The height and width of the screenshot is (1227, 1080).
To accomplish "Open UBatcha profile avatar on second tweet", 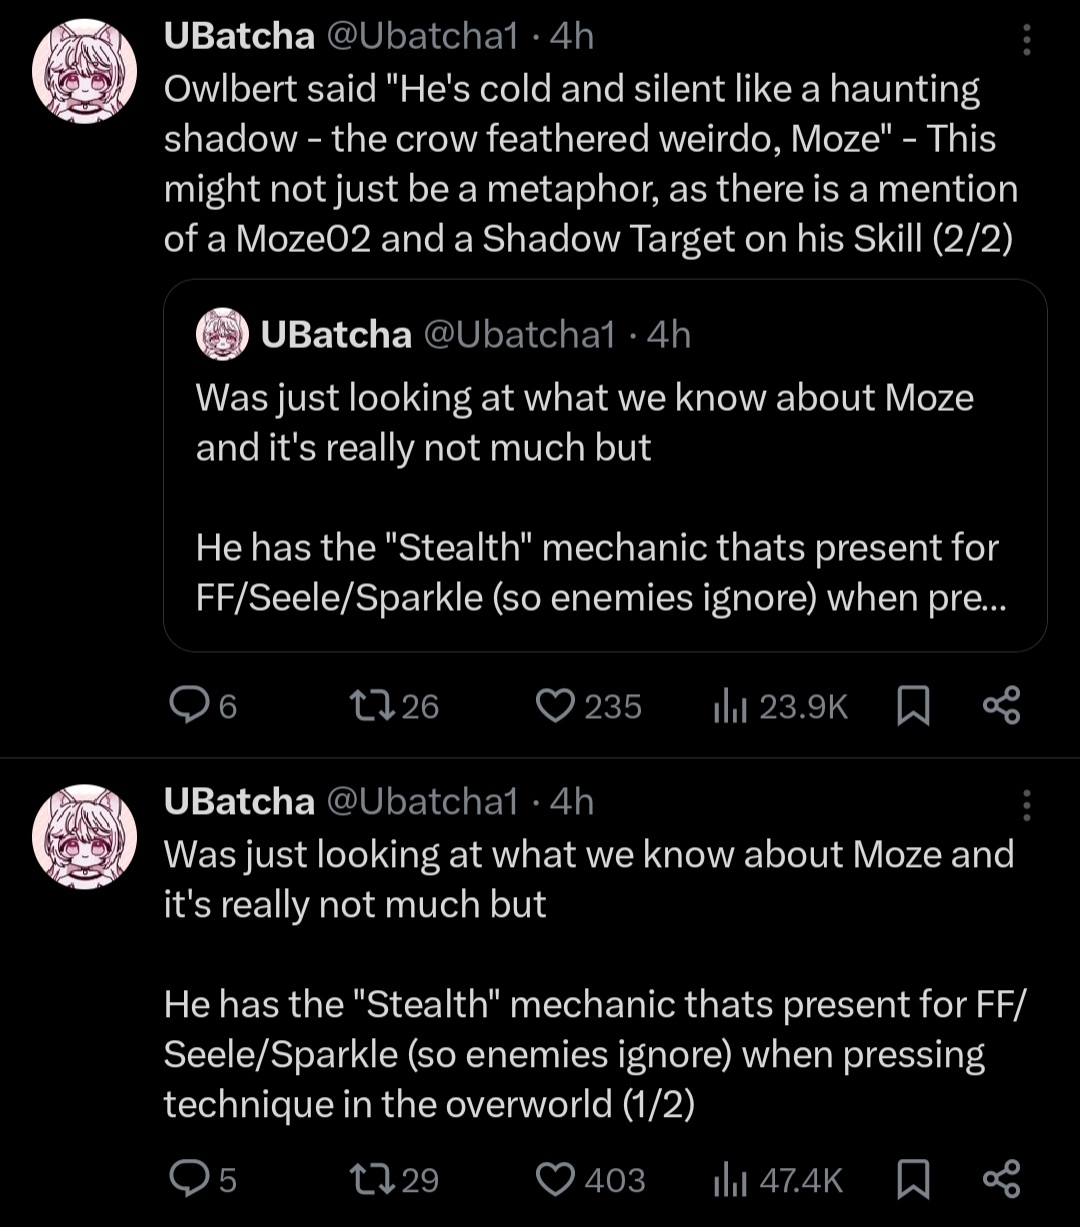I will 84,834.
